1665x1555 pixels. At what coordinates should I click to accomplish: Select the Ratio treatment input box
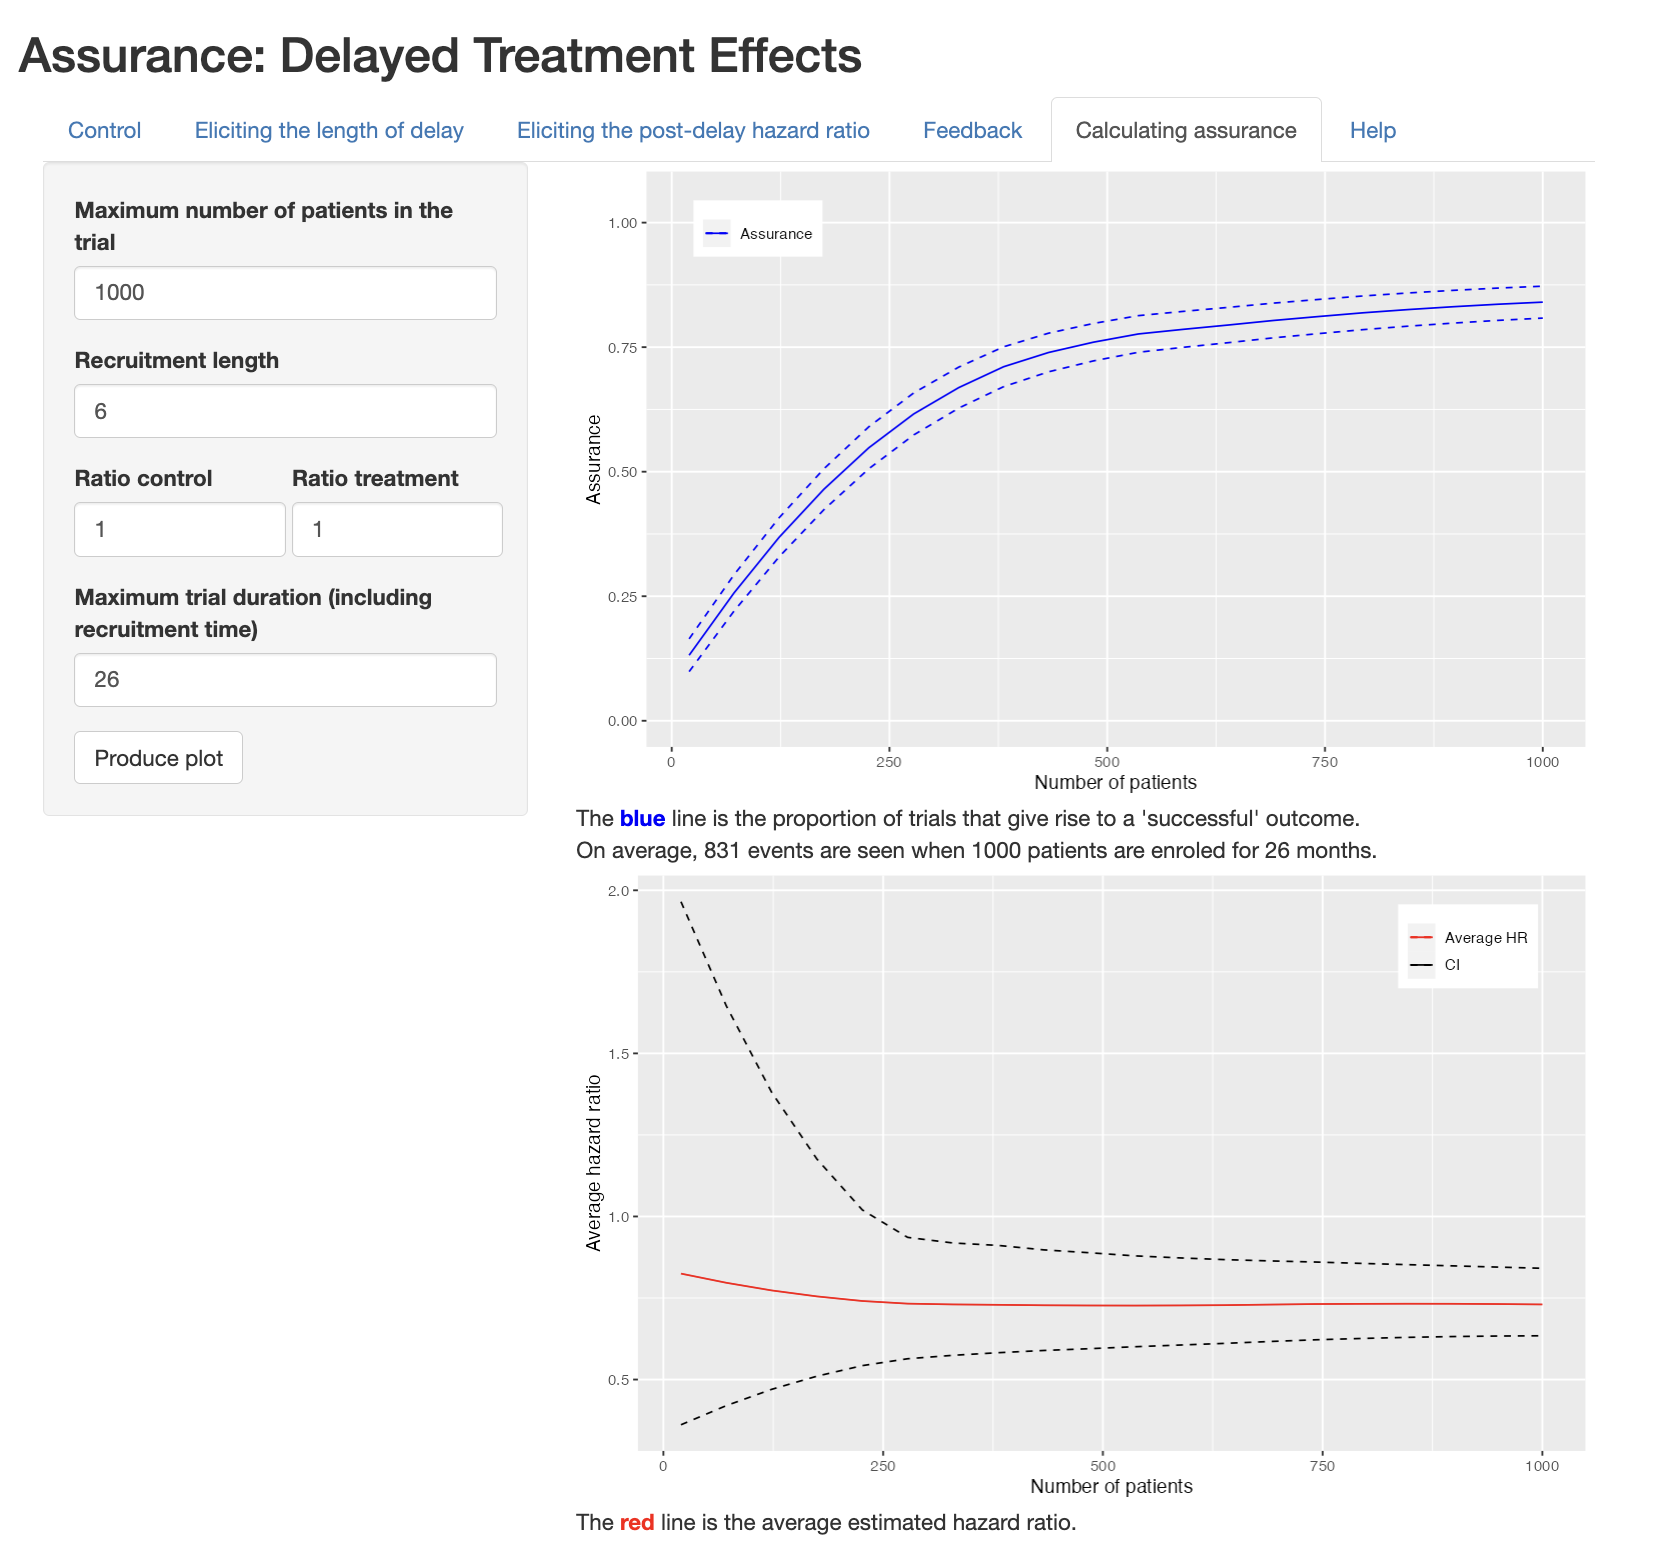[x=397, y=529]
